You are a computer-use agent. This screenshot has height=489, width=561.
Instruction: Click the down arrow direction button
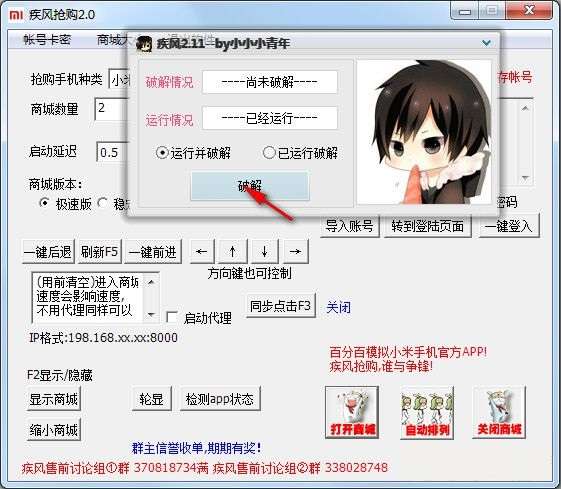(x=264, y=251)
